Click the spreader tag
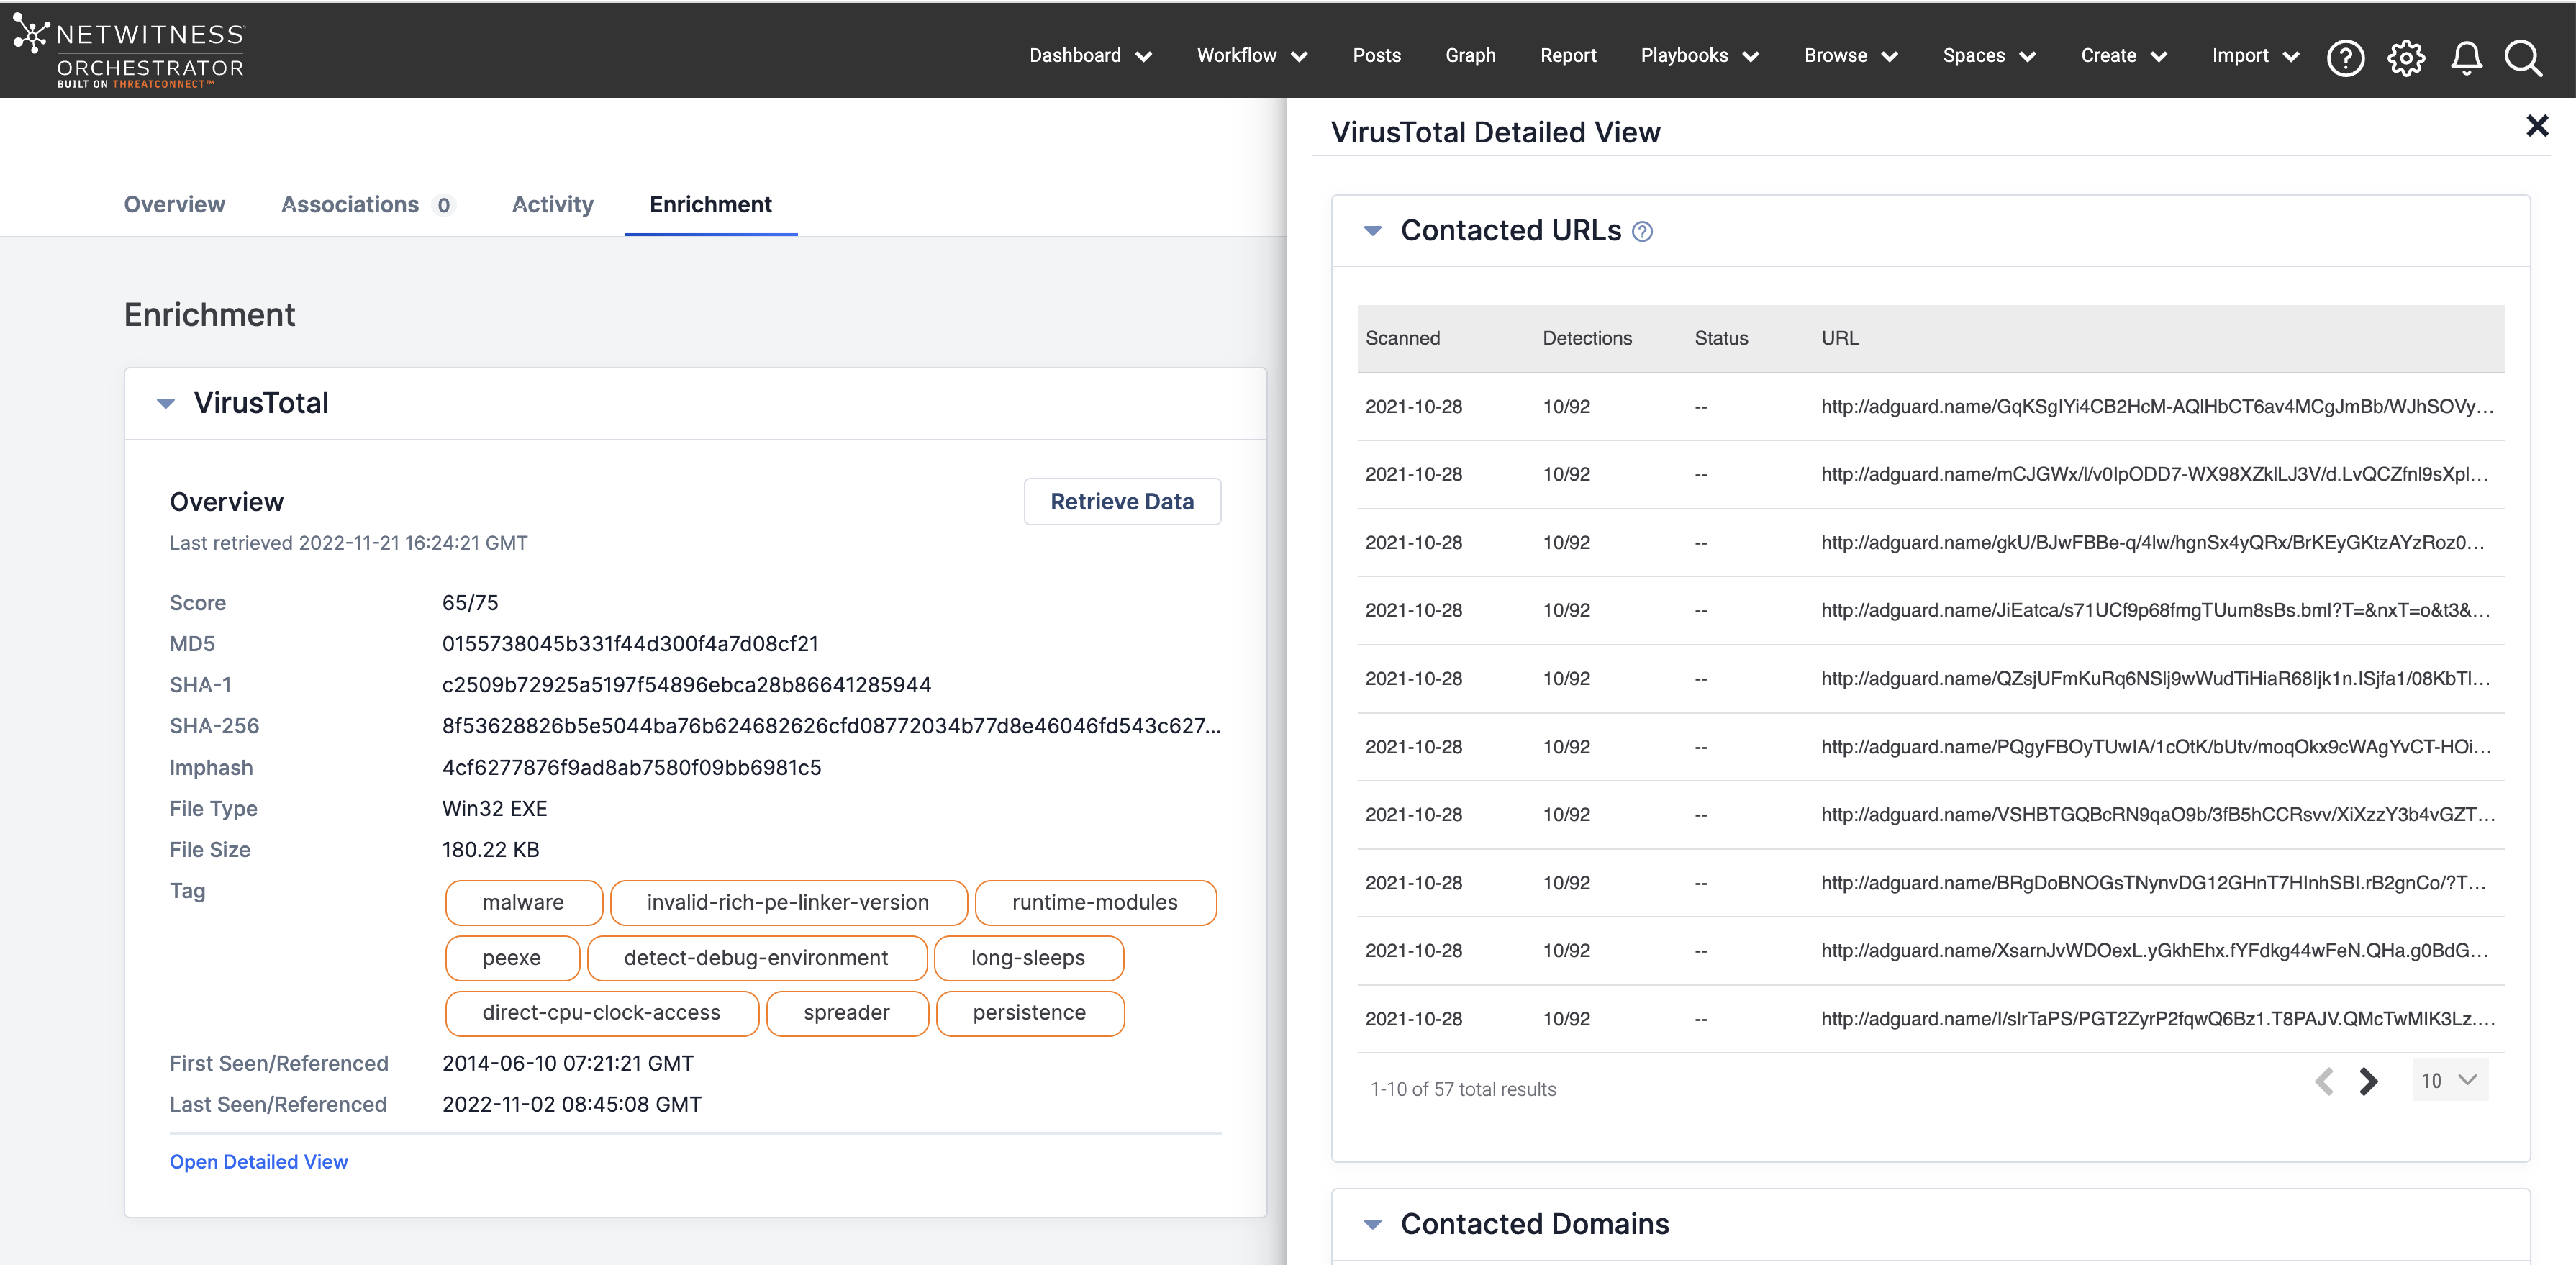 [847, 1013]
